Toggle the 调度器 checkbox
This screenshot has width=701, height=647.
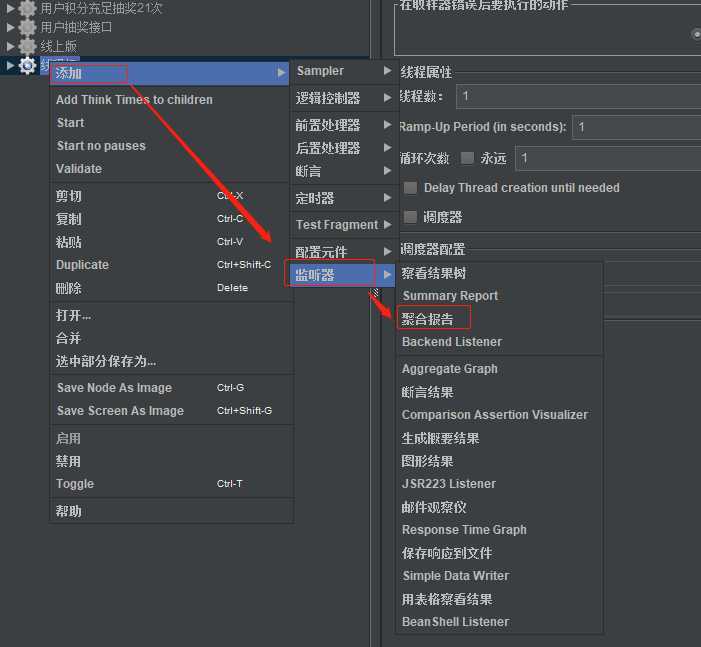(410, 217)
